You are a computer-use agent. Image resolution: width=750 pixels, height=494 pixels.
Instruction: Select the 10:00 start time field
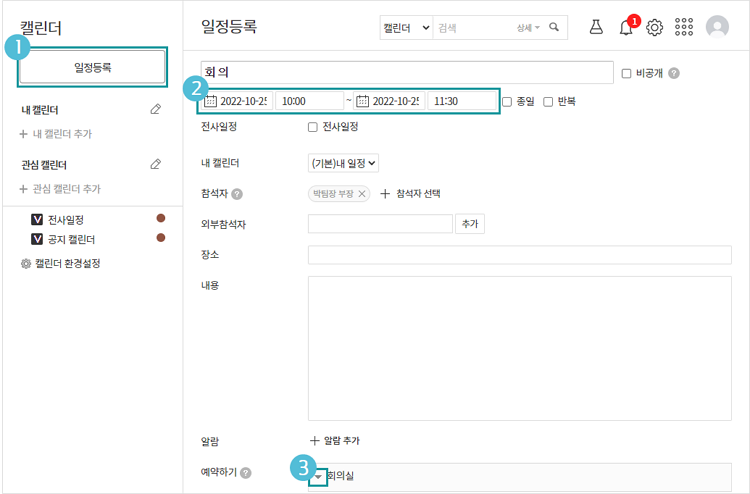coord(309,101)
